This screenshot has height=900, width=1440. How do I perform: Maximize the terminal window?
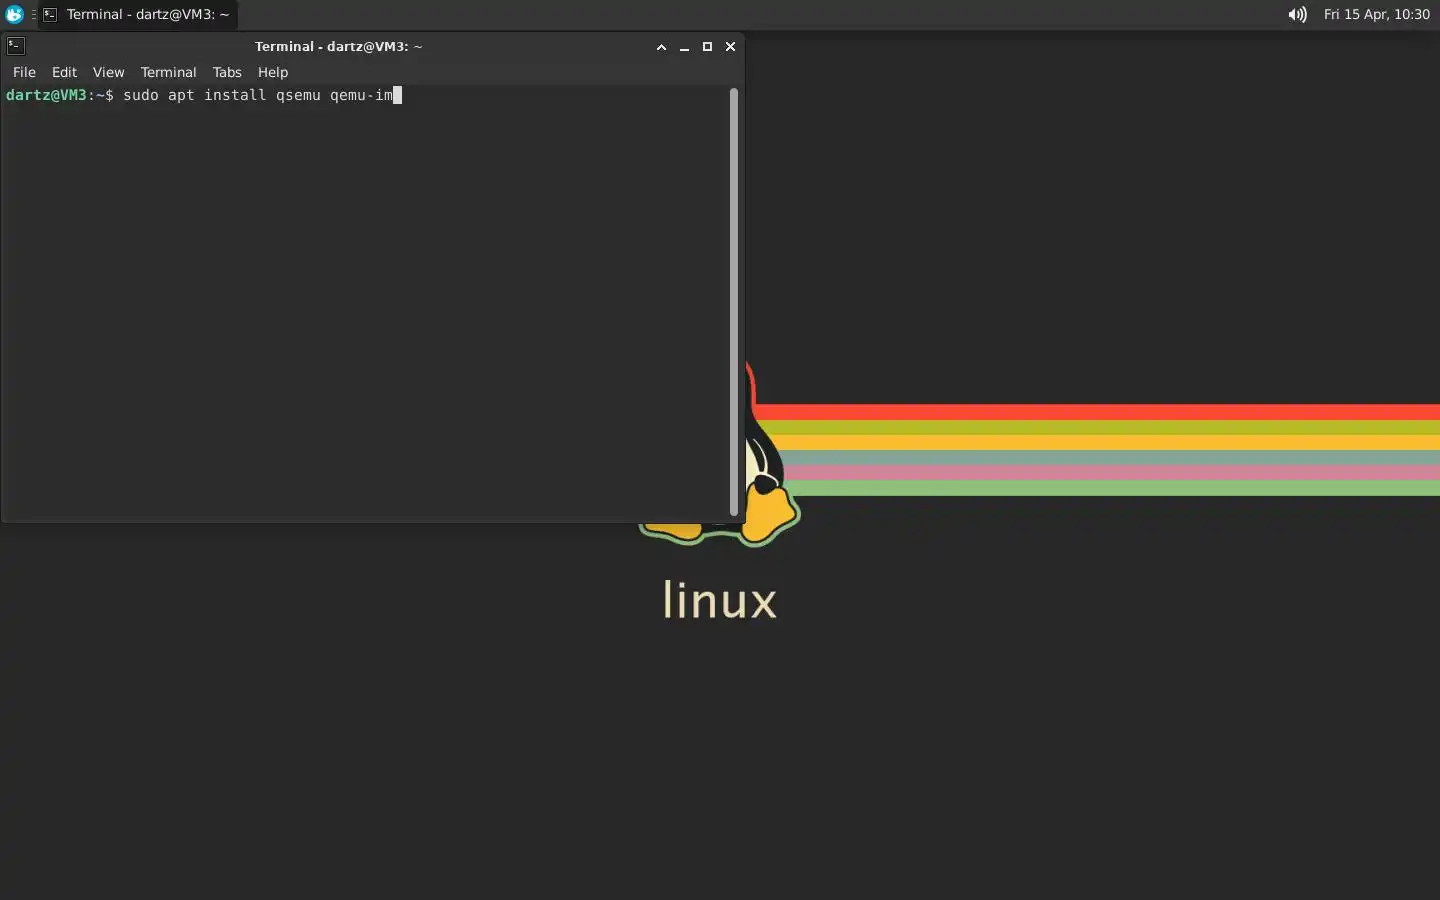click(x=707, y=47)
